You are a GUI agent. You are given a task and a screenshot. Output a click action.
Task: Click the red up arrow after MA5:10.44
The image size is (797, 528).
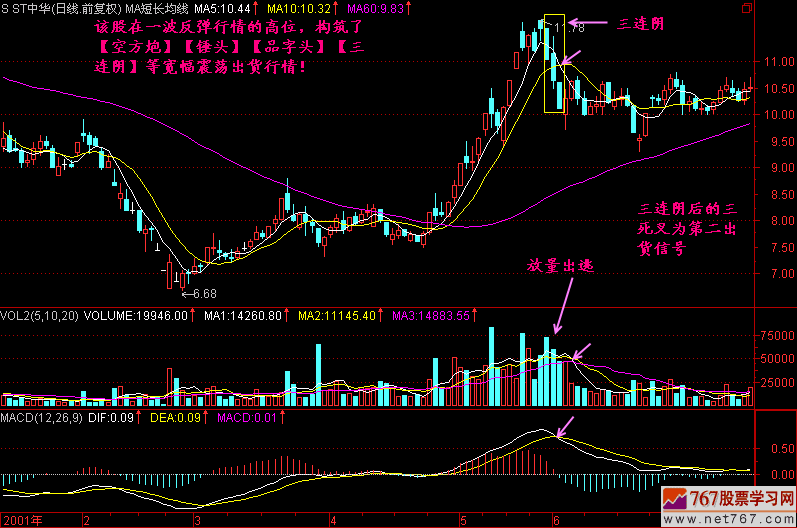[x=257, y=8]
